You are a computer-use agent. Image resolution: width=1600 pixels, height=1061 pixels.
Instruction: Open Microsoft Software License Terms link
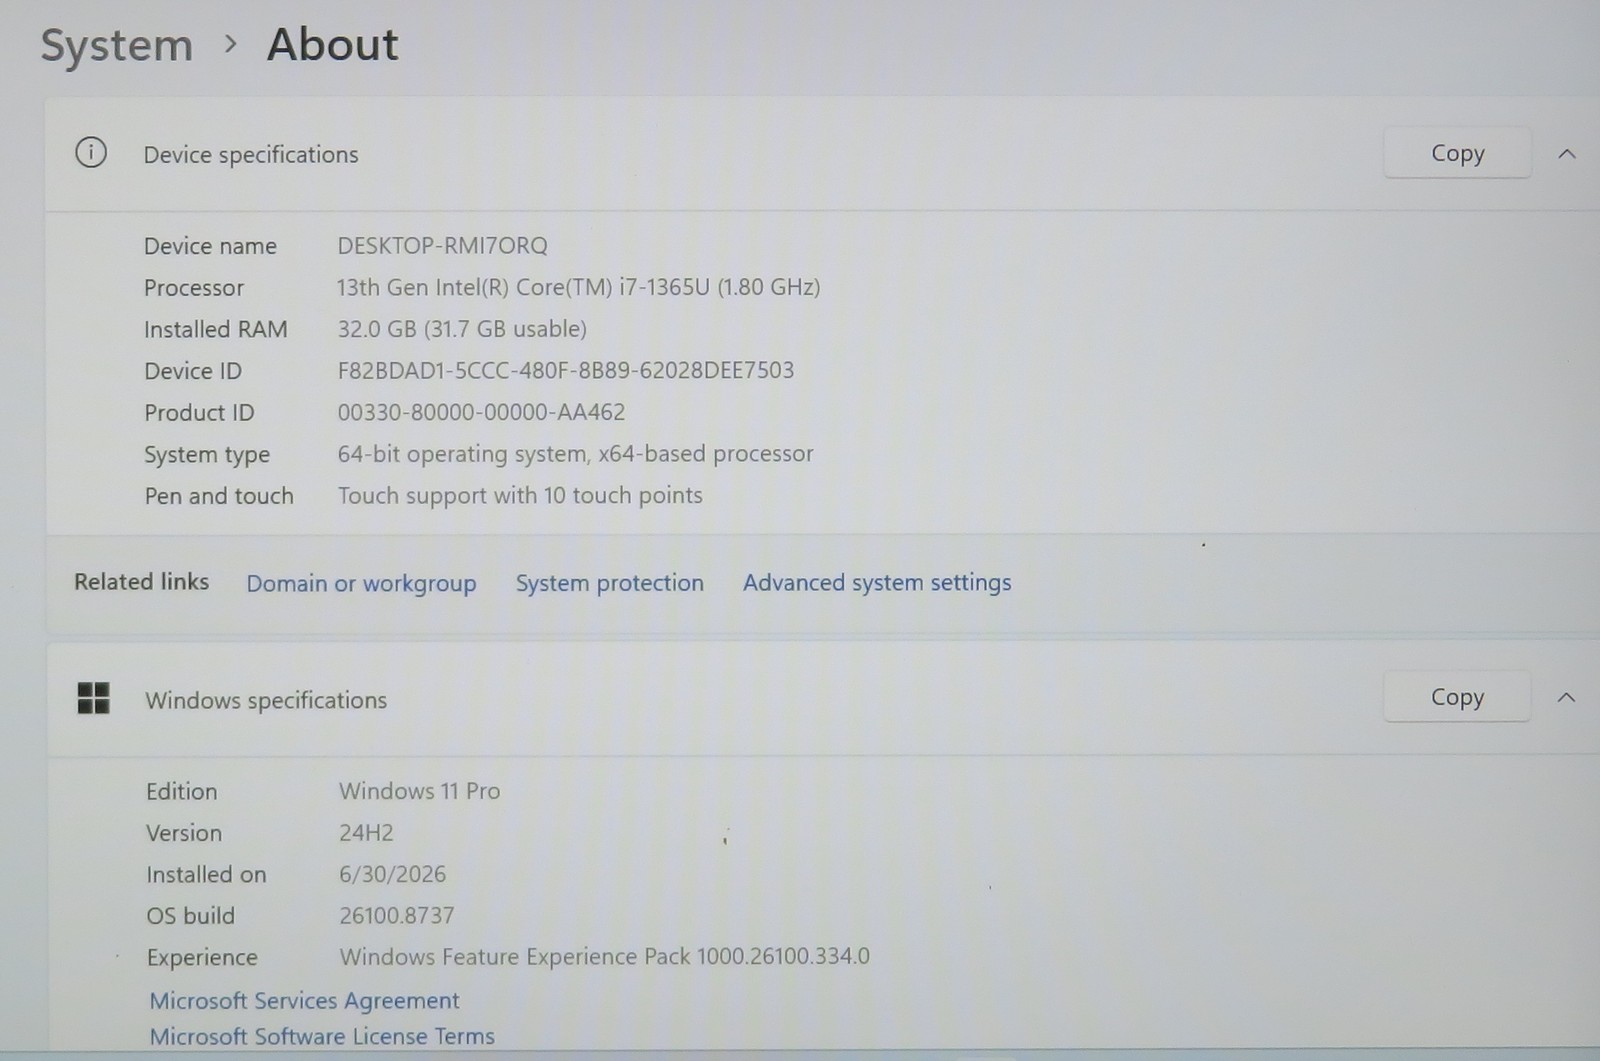(x=322, y=1036)
